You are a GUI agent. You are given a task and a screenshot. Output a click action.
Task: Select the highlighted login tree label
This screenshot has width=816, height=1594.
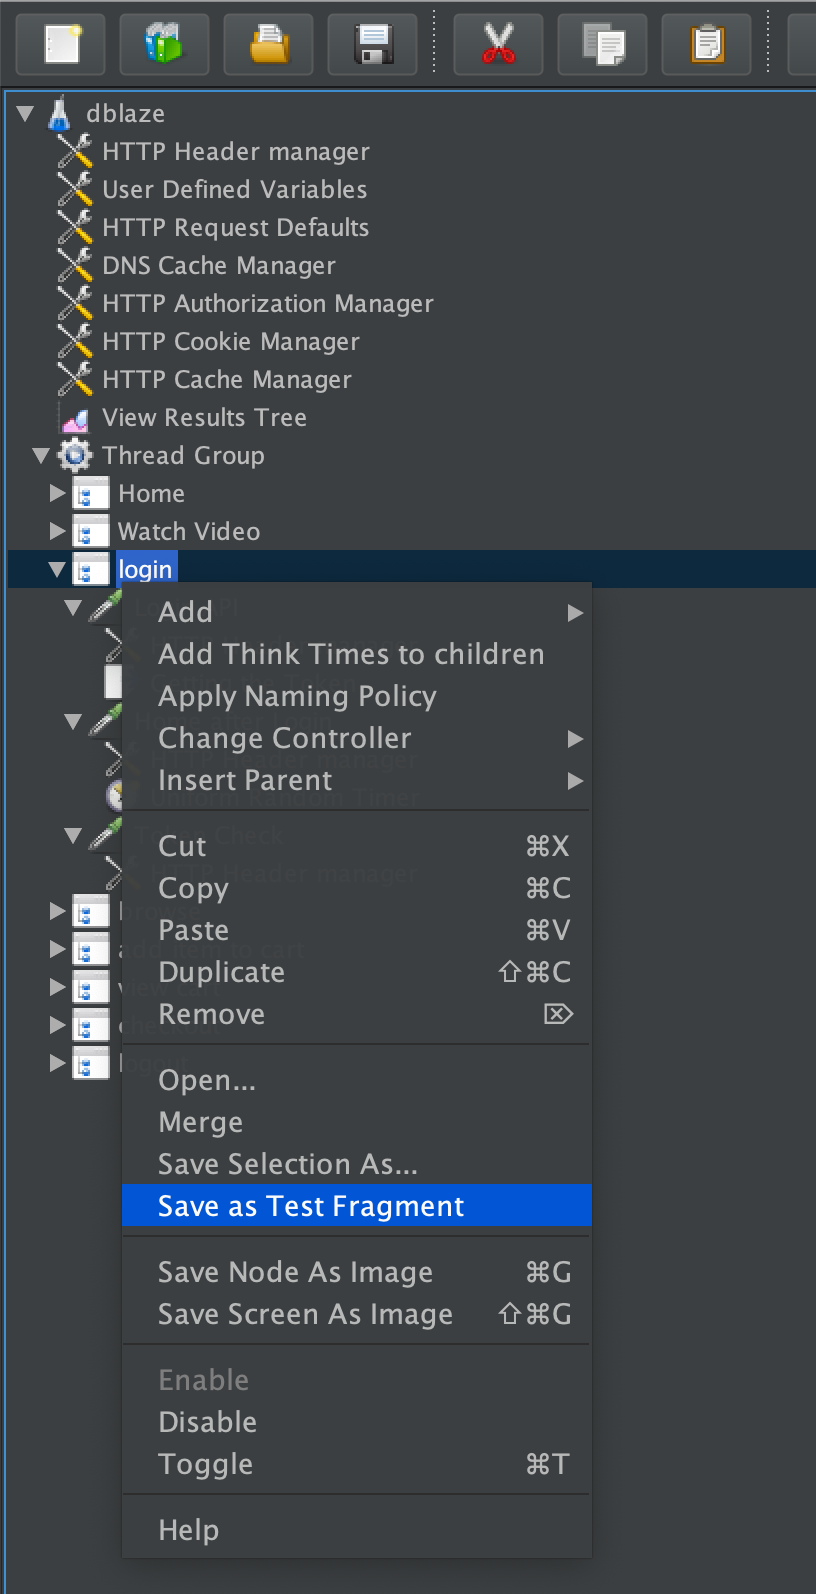tap(146, 570)
